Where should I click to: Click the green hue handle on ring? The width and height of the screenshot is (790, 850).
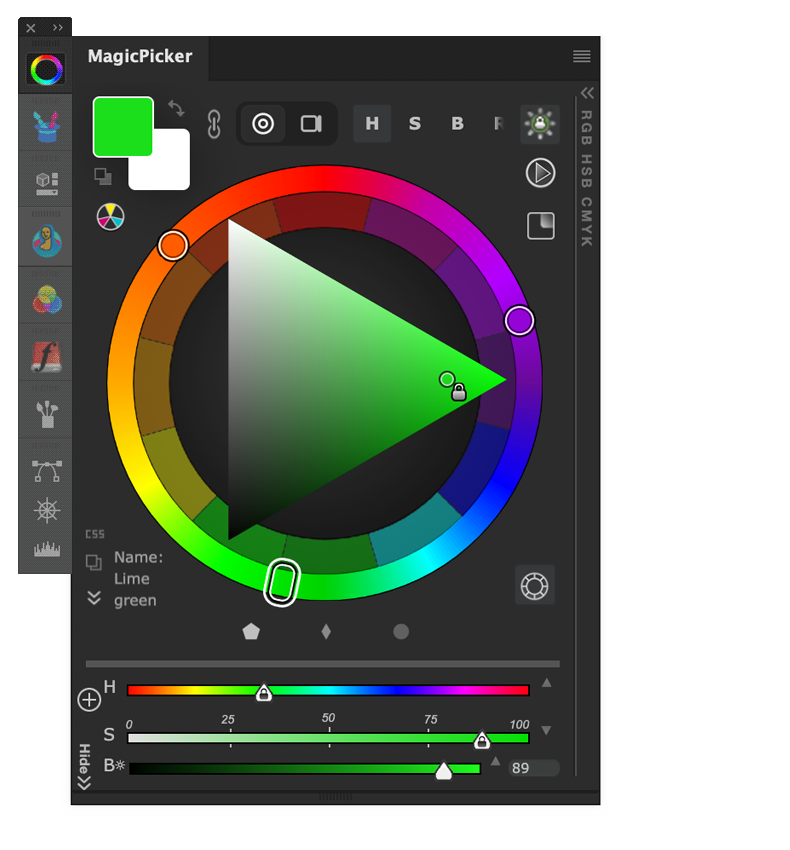pos(282,582)
